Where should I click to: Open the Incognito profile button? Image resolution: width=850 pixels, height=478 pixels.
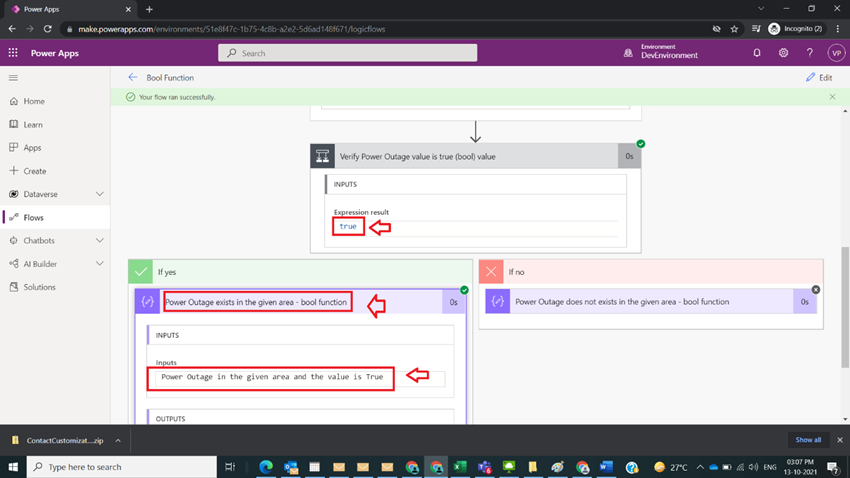(796, 29)
